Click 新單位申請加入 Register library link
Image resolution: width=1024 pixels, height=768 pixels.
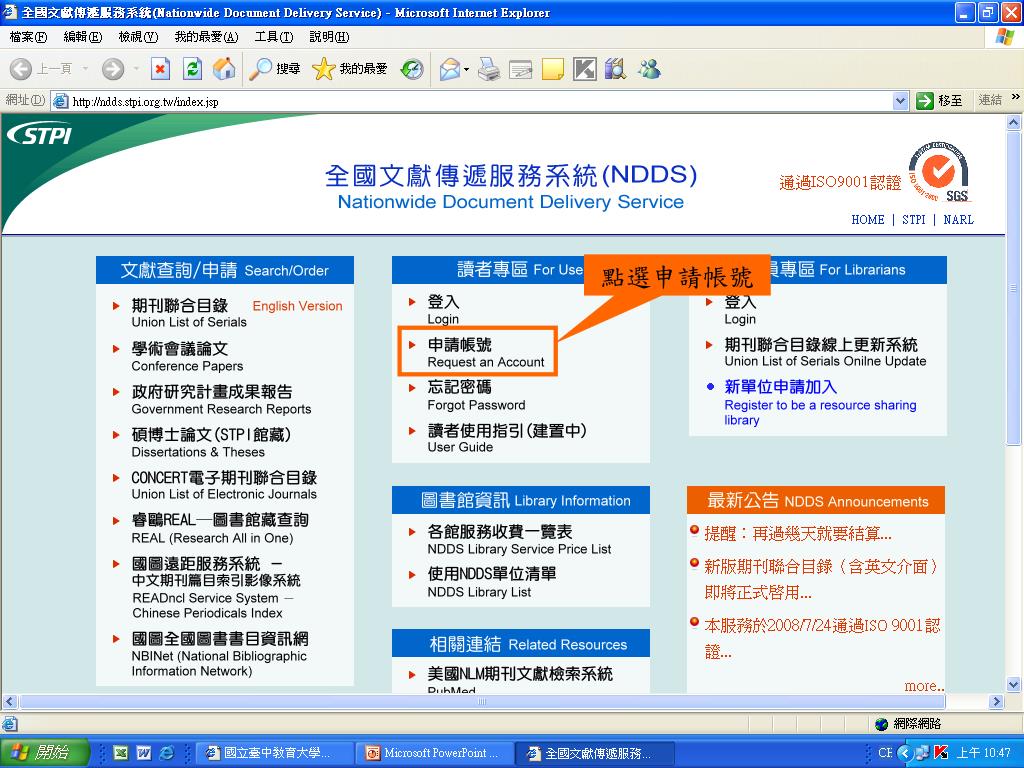pos(820,403)
